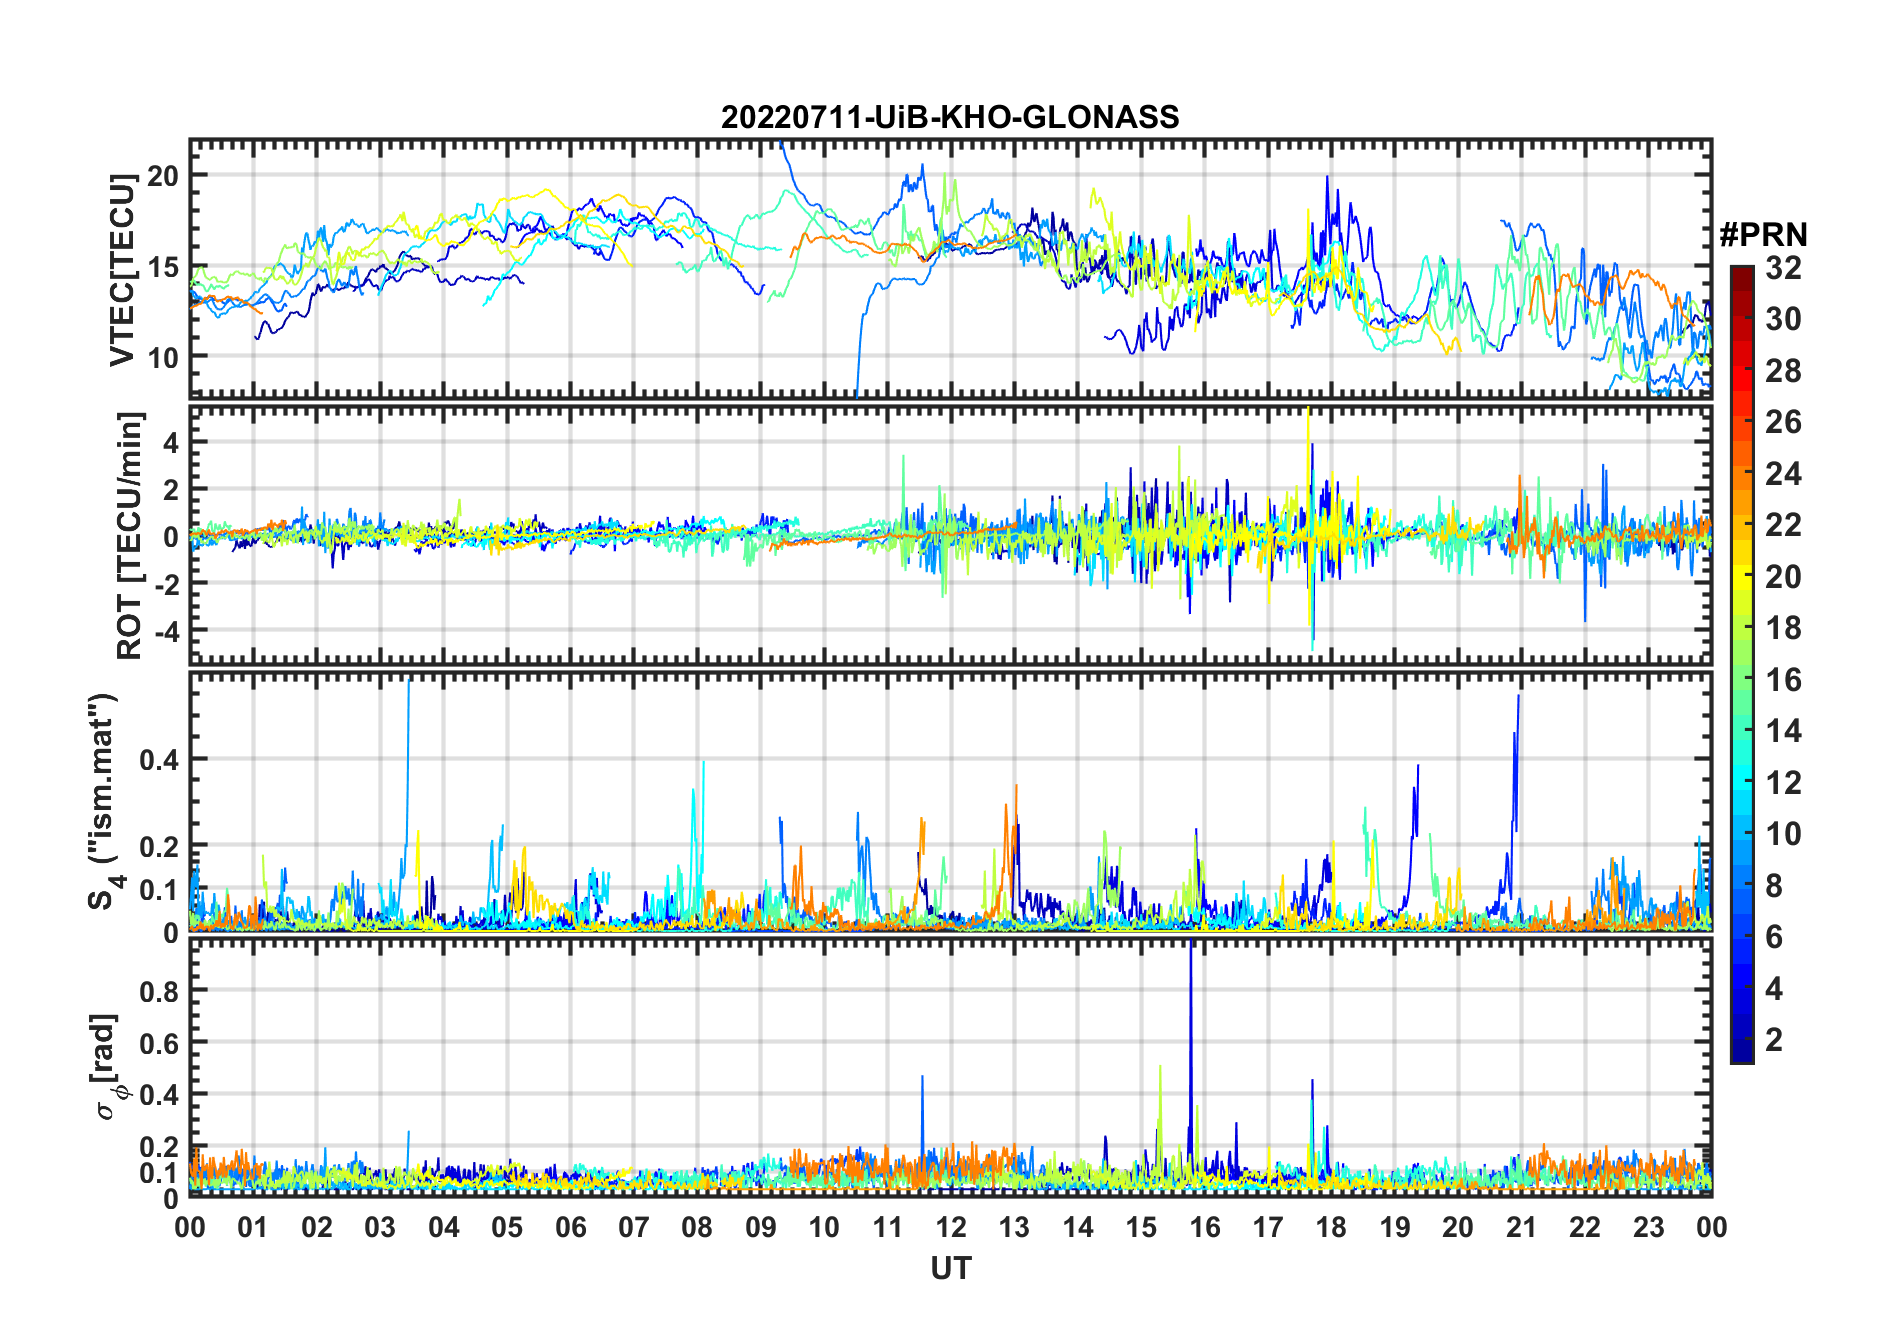This screenshot has width=1902, height=1330.
Task: Select the UT x-axis label
Action: tap(950, 1268)
